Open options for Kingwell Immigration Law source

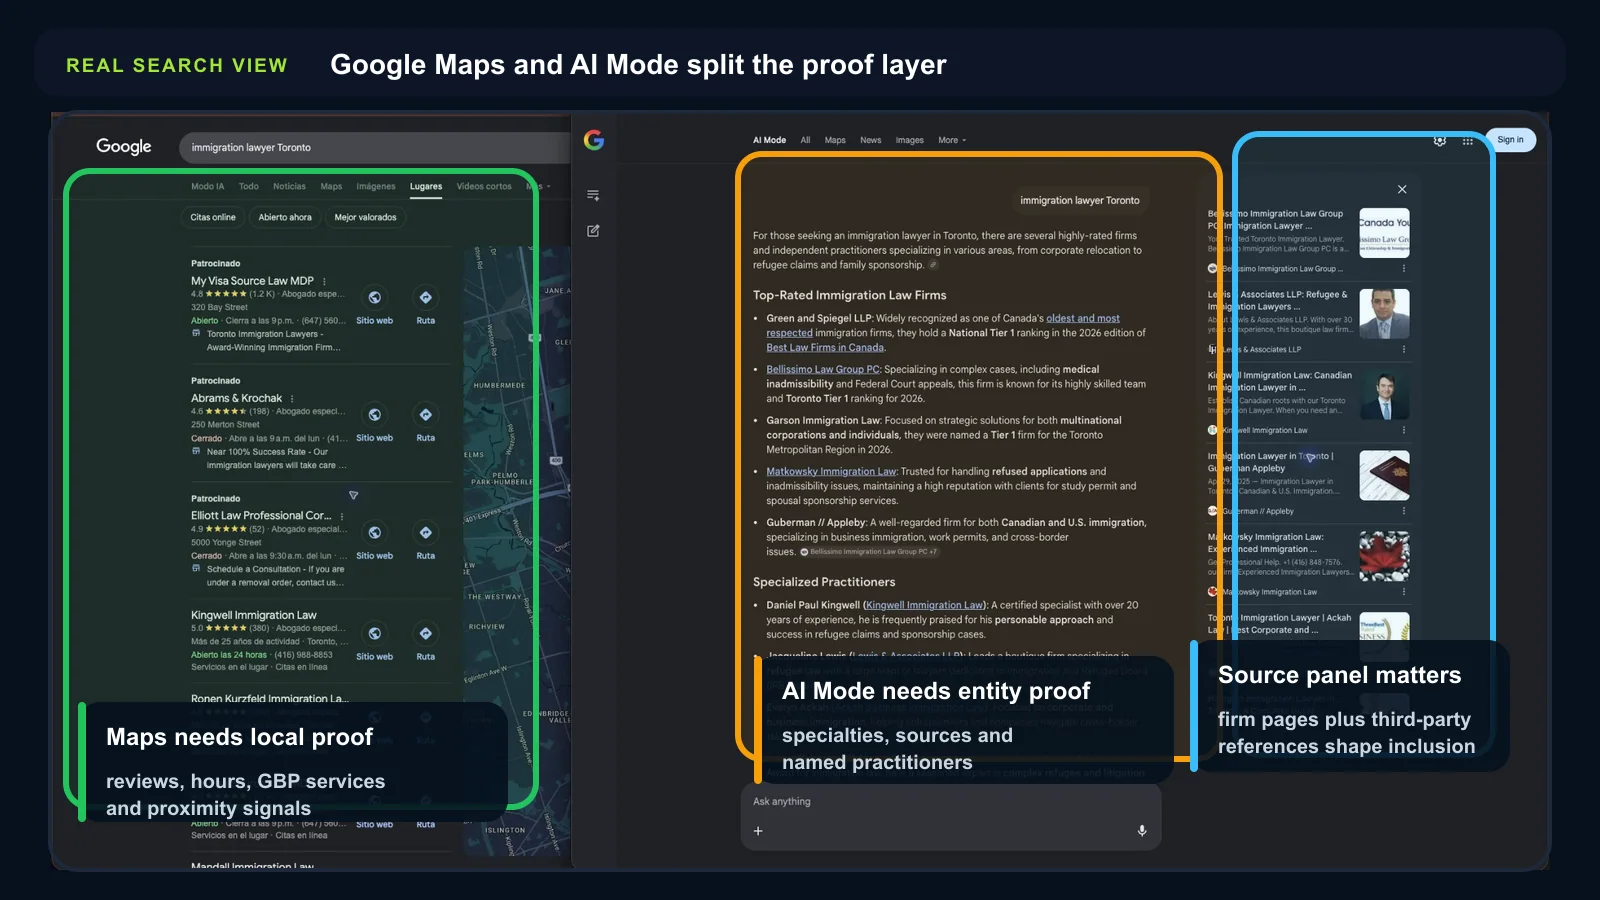tap(1404, 430)
